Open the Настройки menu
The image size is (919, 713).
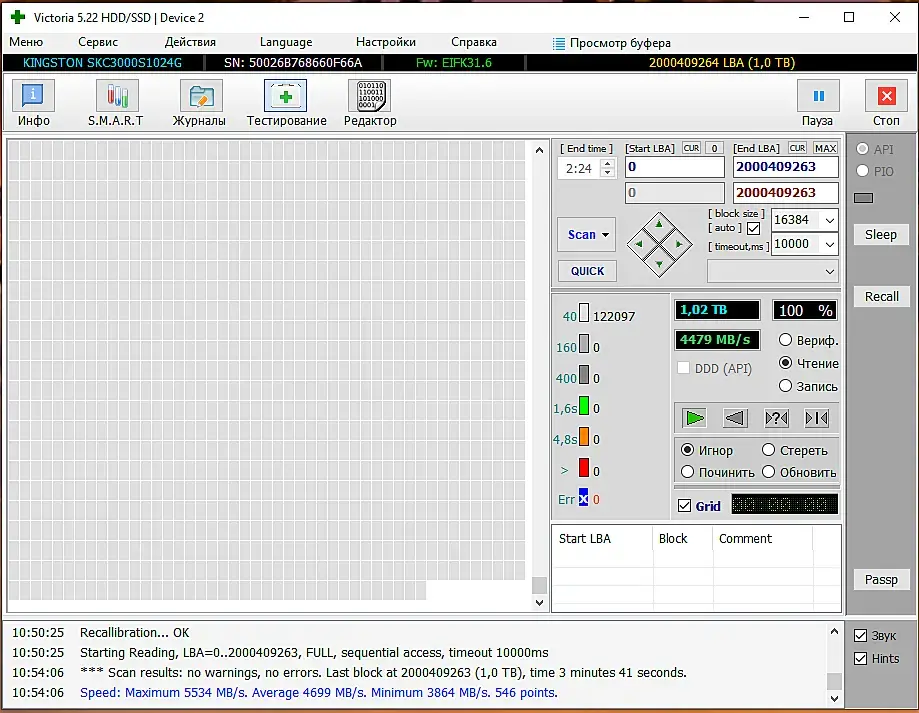385,42
